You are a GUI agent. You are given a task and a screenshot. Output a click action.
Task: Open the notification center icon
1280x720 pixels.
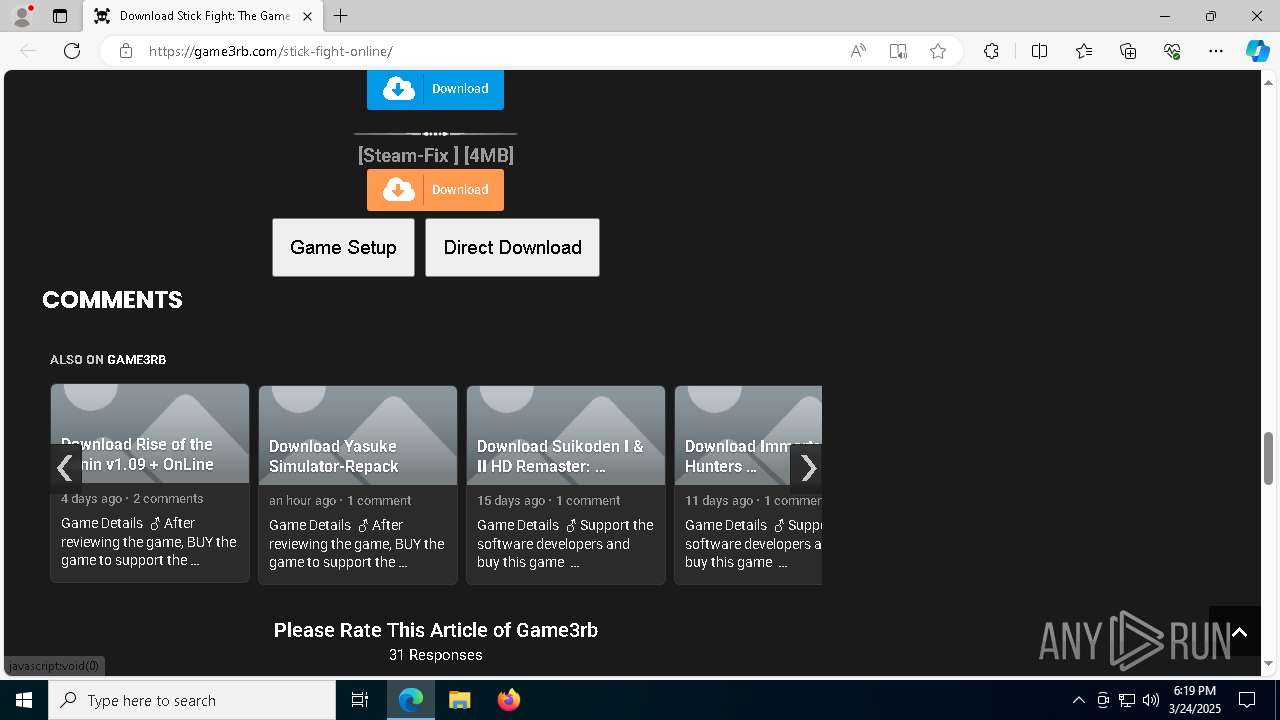tap(1247, 700)
